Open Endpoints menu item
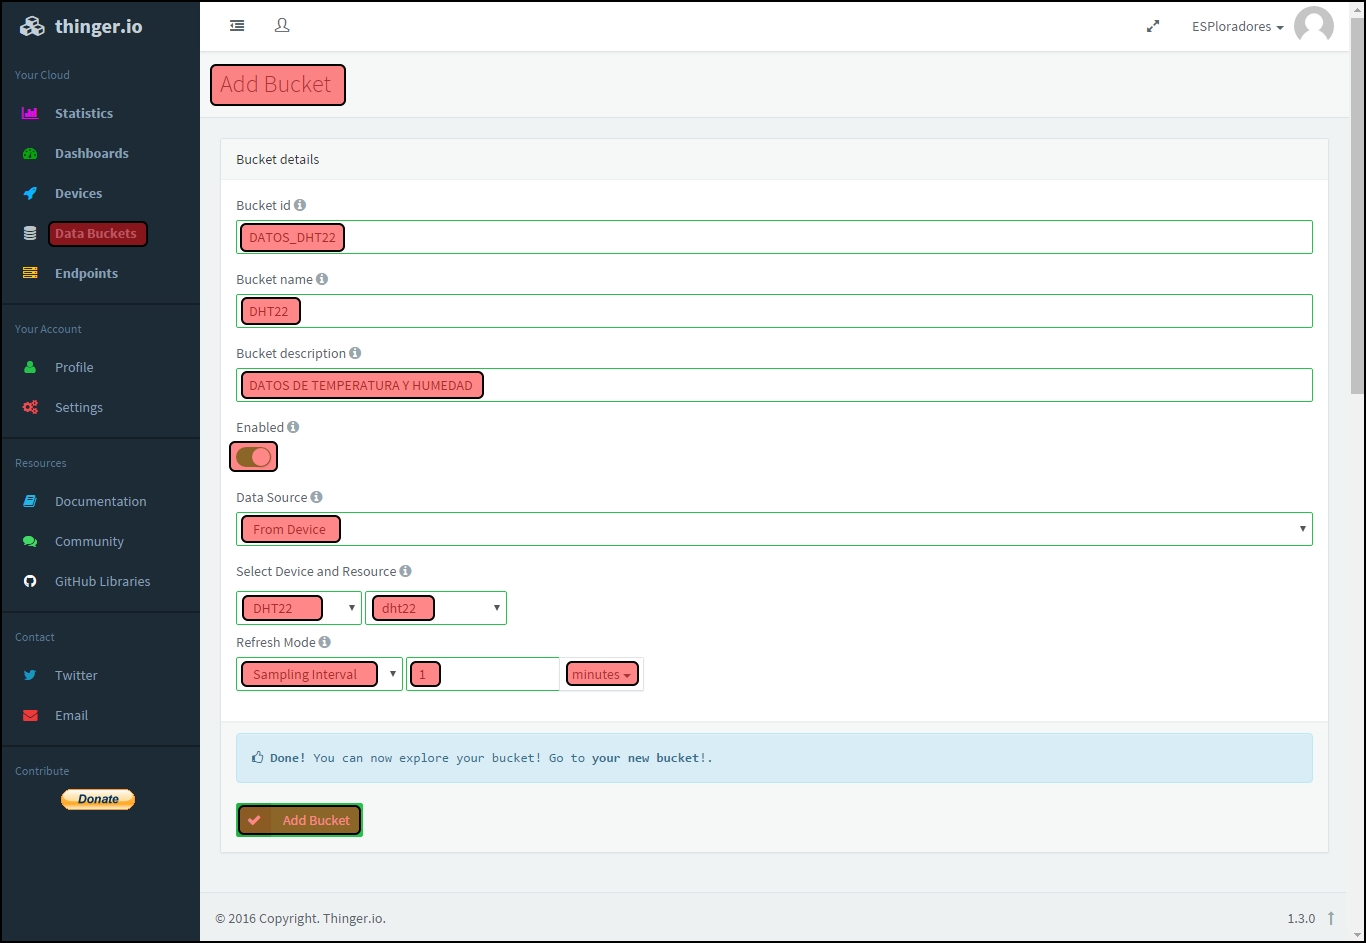This screenshot has height=943, width=1366. [x=86, y=273]
